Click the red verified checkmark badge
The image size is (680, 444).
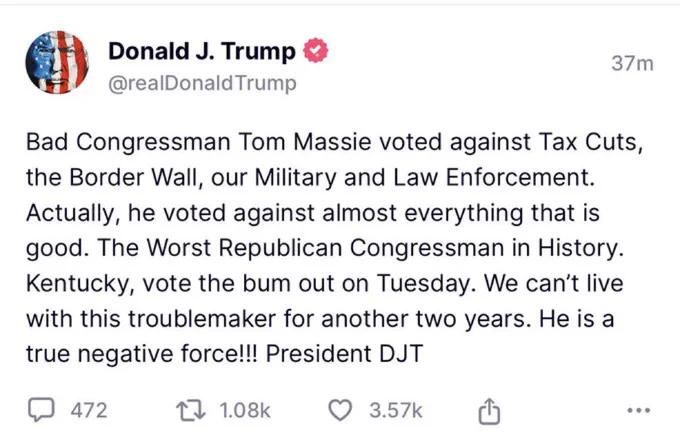tap(316, 51)
